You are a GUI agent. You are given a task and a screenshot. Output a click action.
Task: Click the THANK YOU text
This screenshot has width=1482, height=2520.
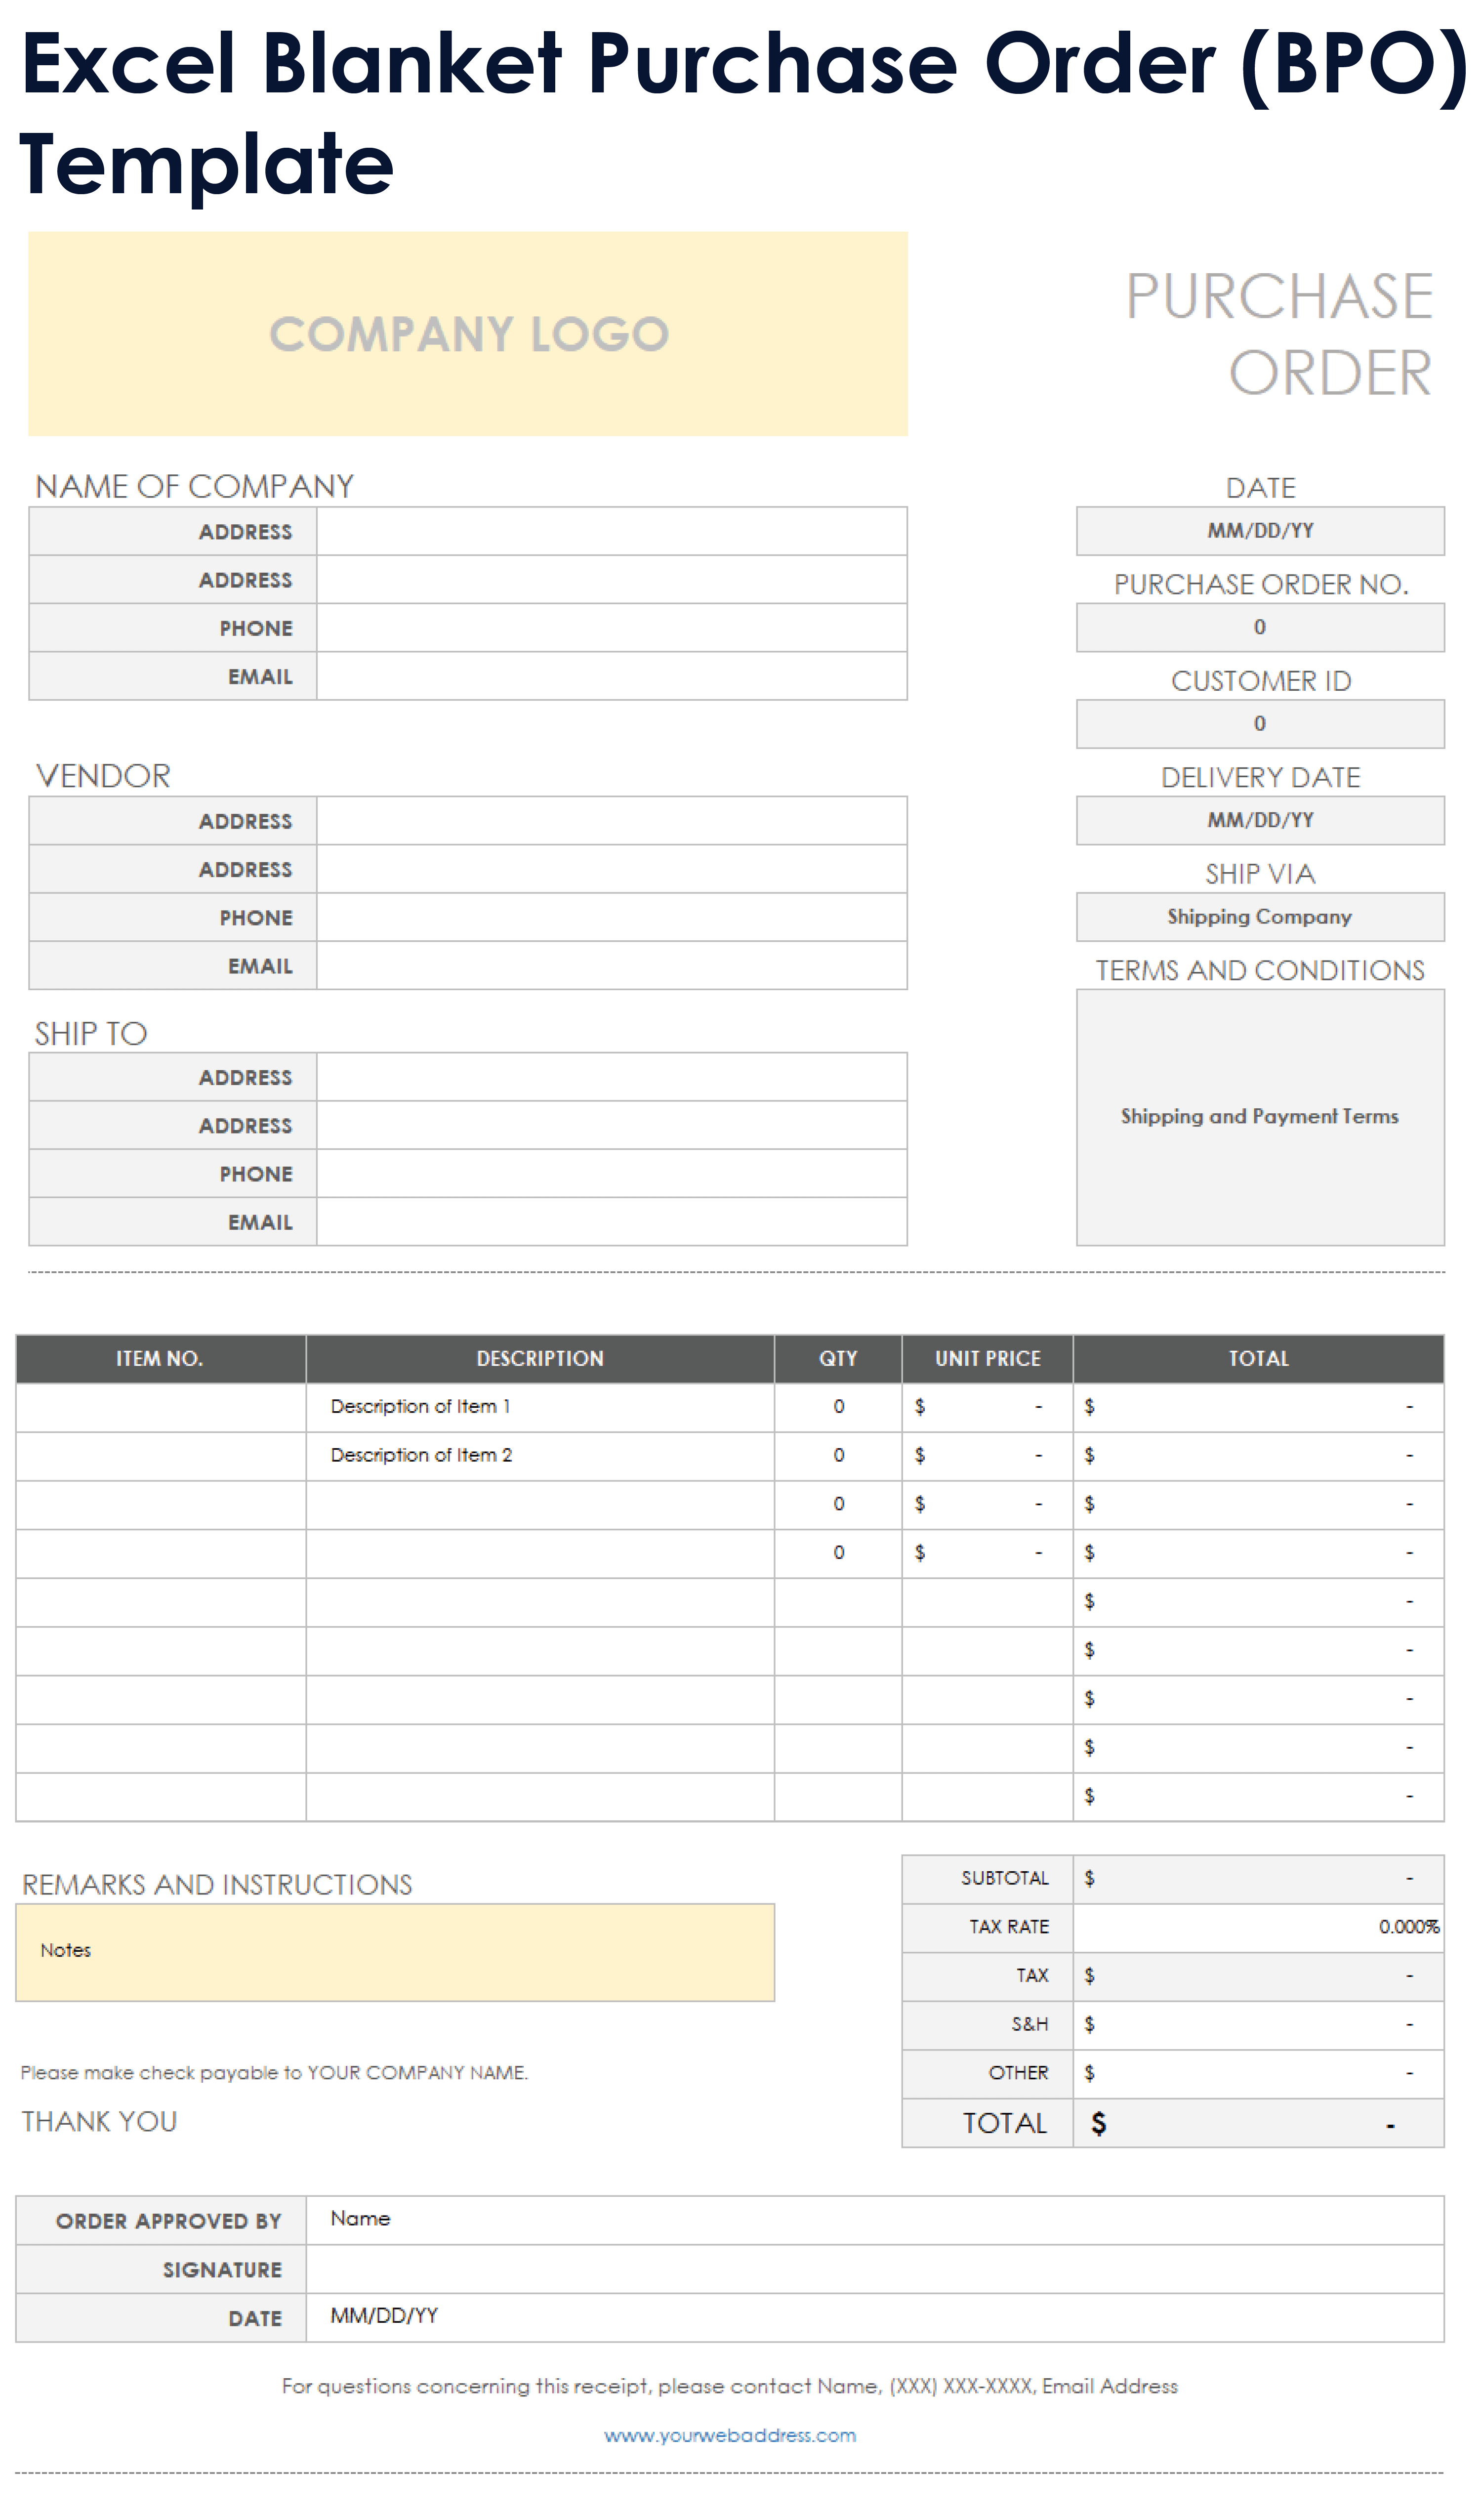[x=99, y=2122]
